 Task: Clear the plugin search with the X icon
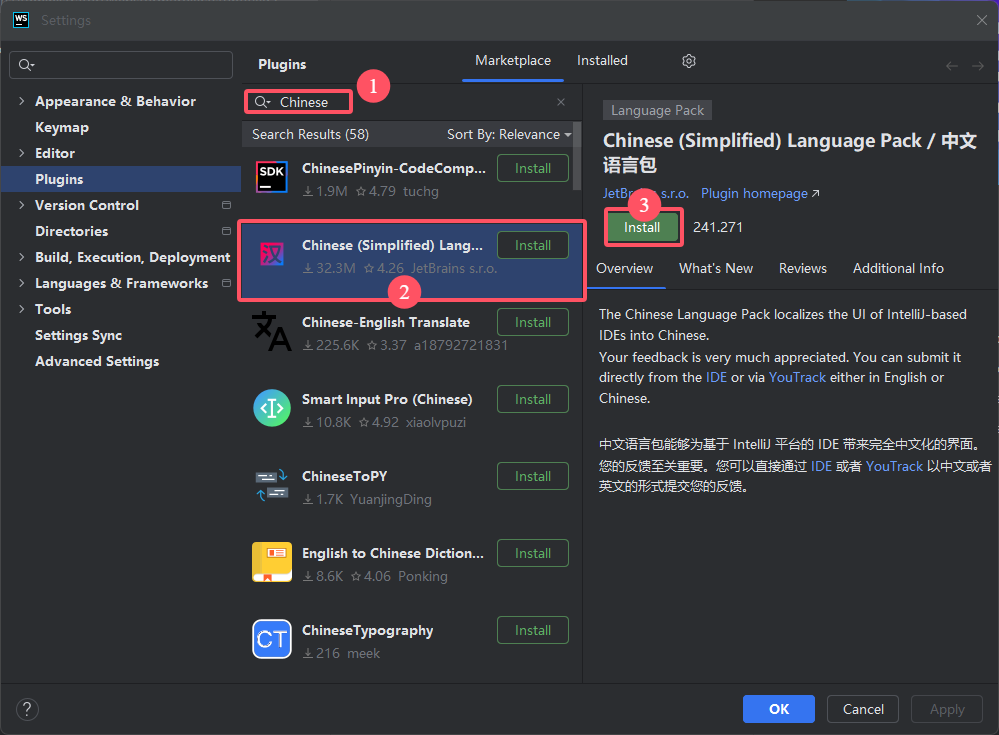tap(561, 102)
